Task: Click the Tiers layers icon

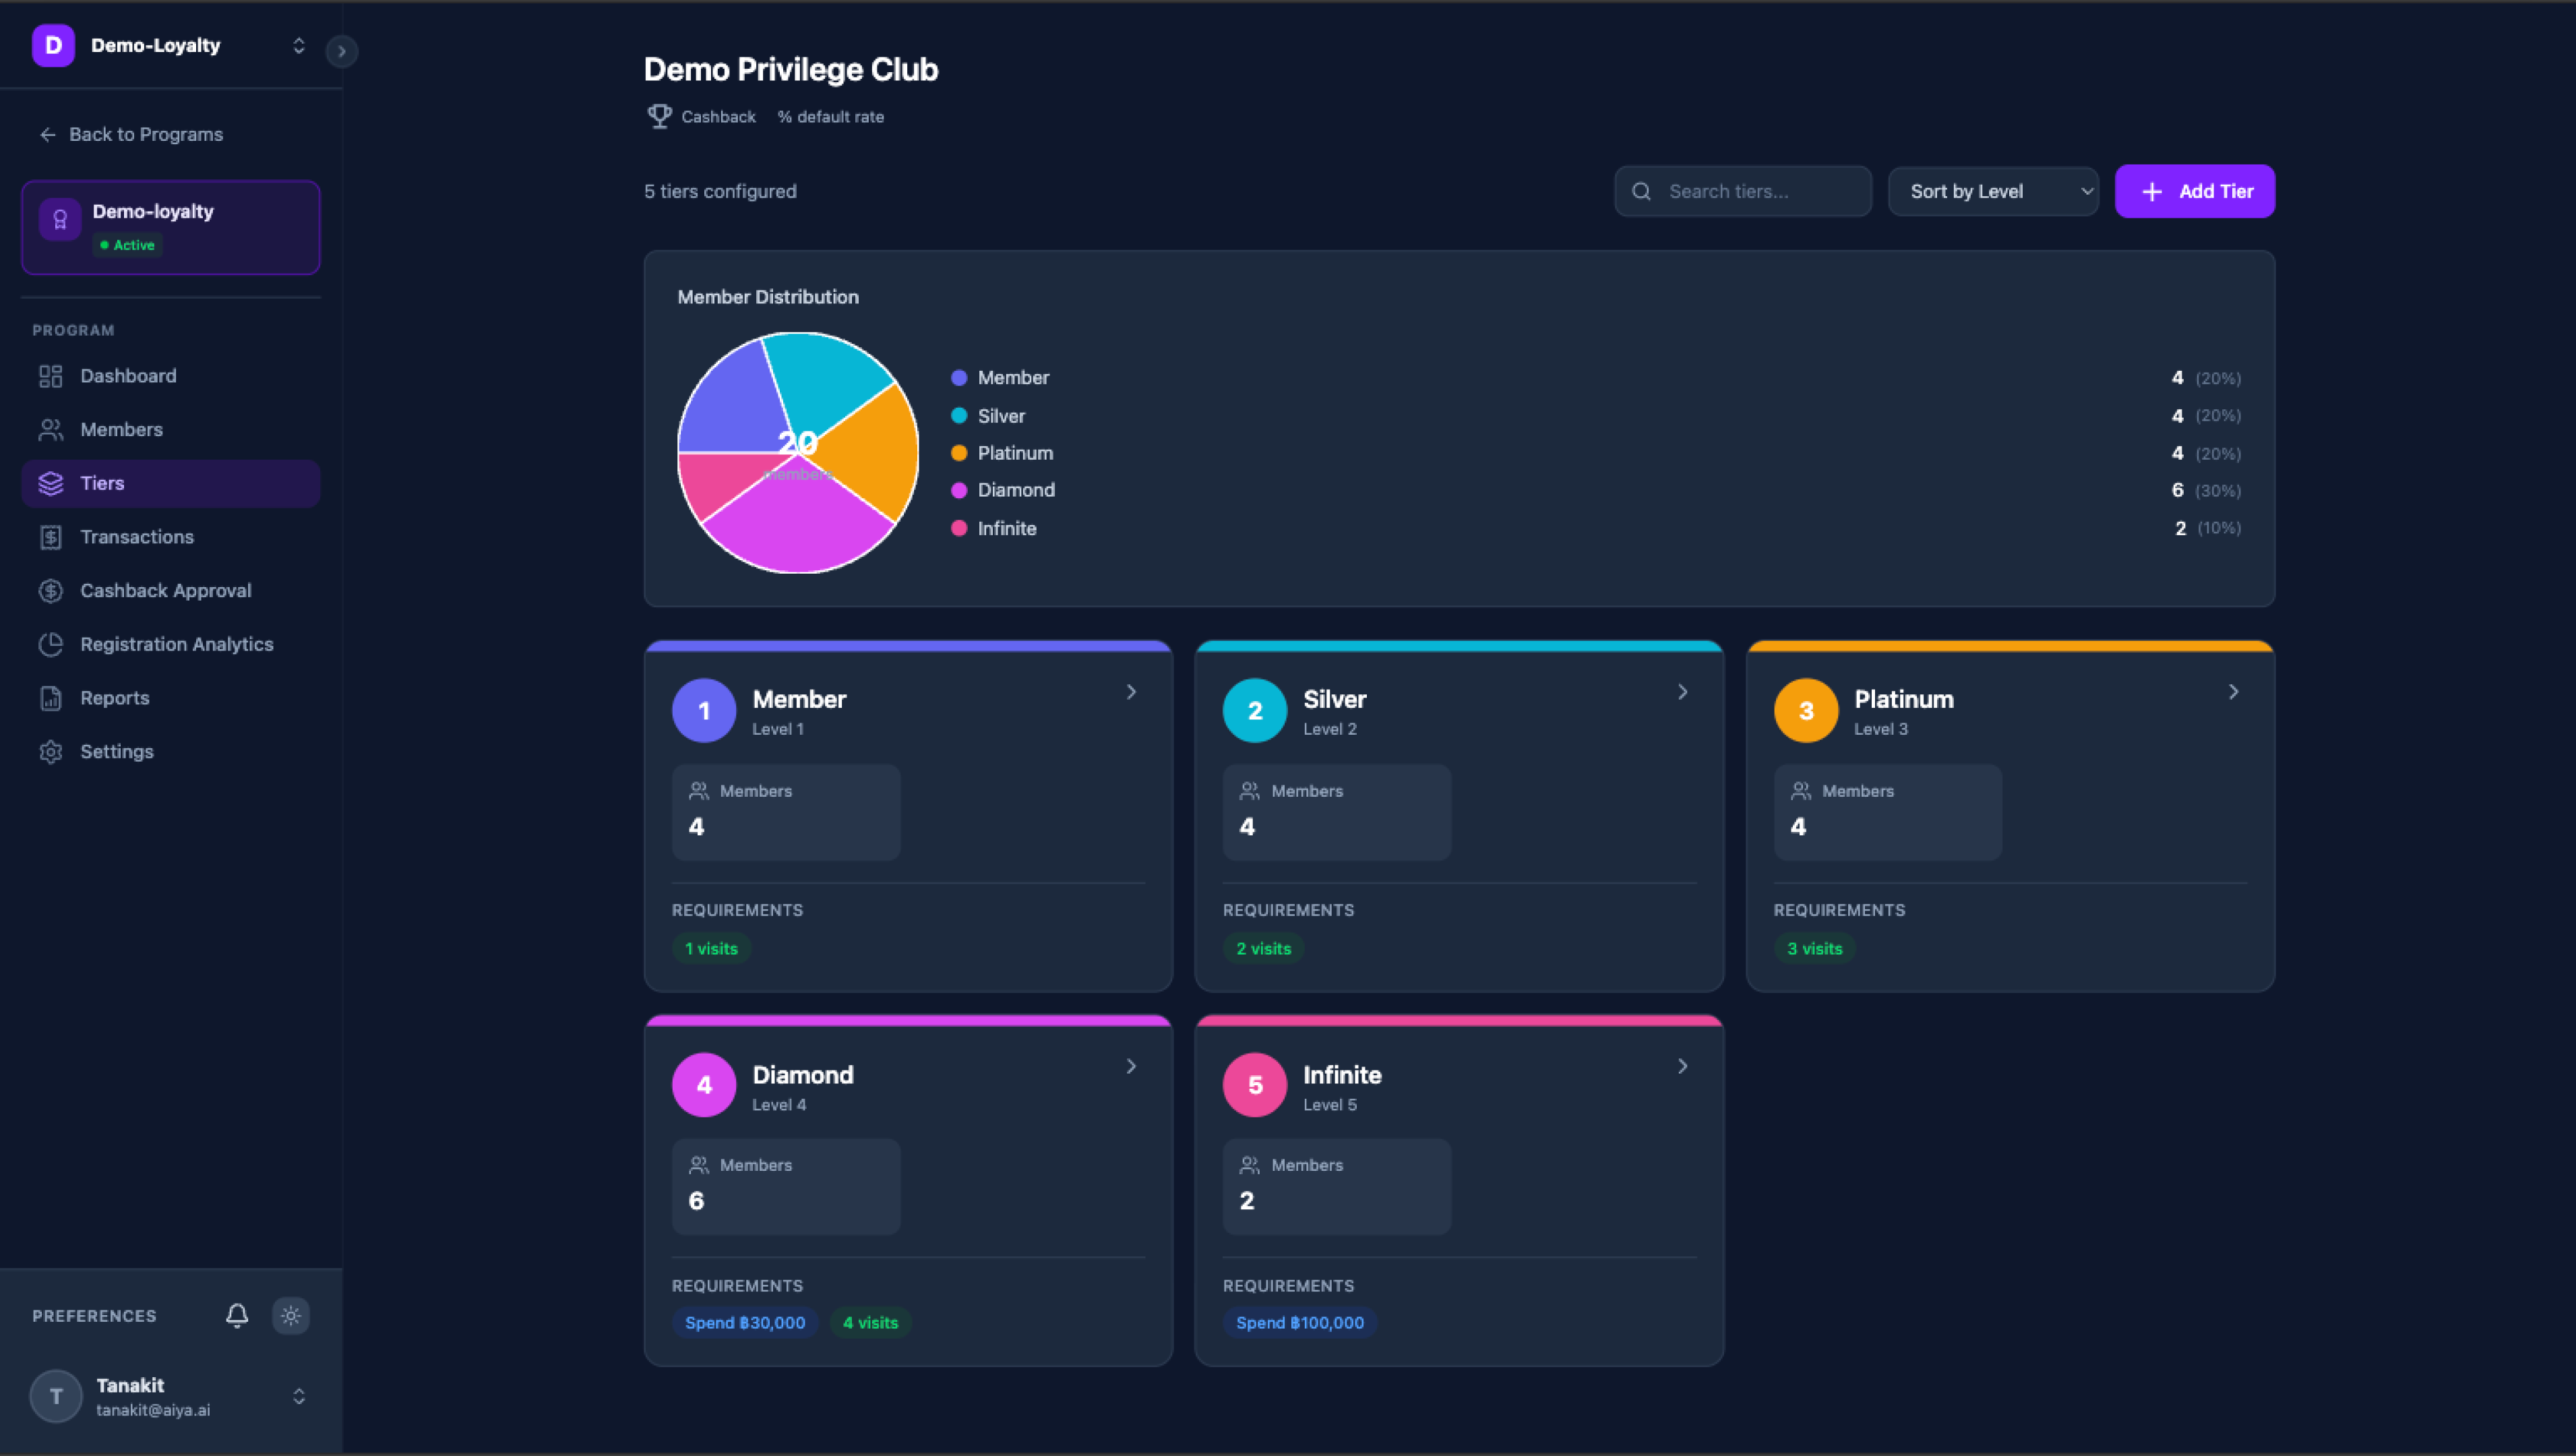Action: click(x=52, y=483)
